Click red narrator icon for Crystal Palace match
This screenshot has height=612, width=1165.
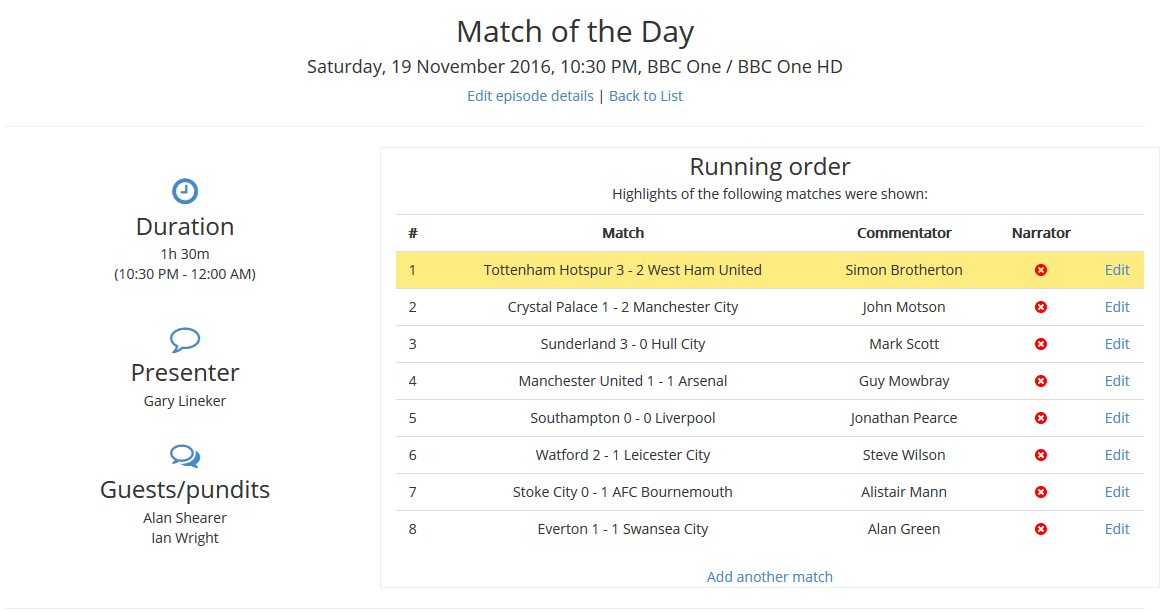click(x=1041, y=307)
